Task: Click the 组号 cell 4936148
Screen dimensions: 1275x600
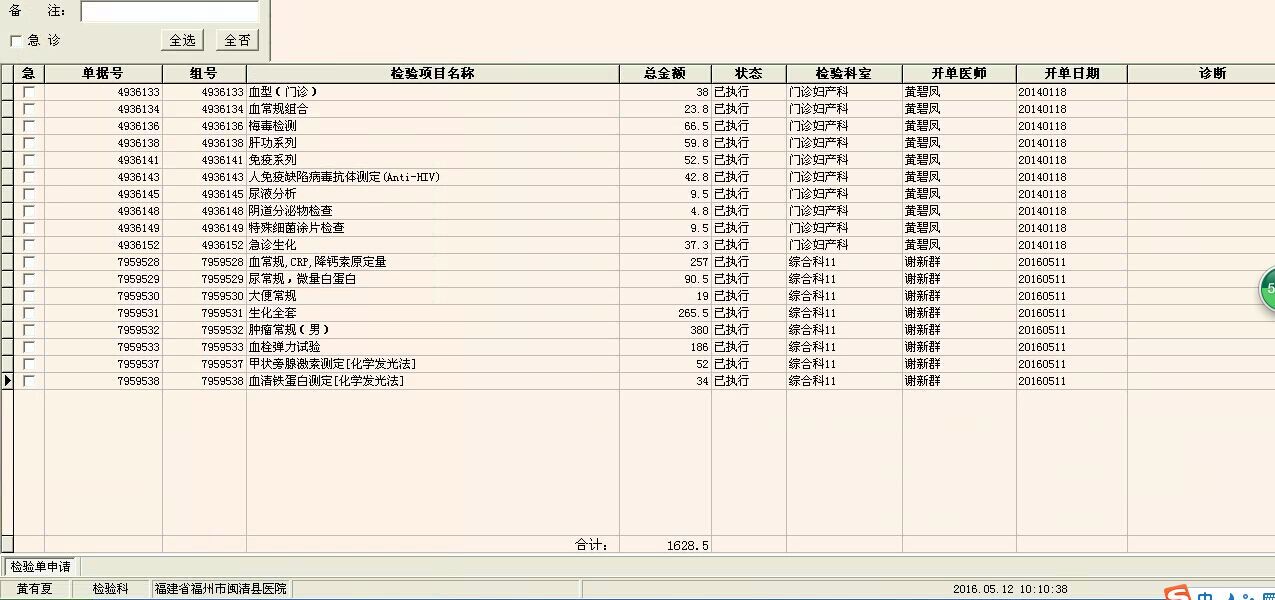Action: tap(204, 211)
